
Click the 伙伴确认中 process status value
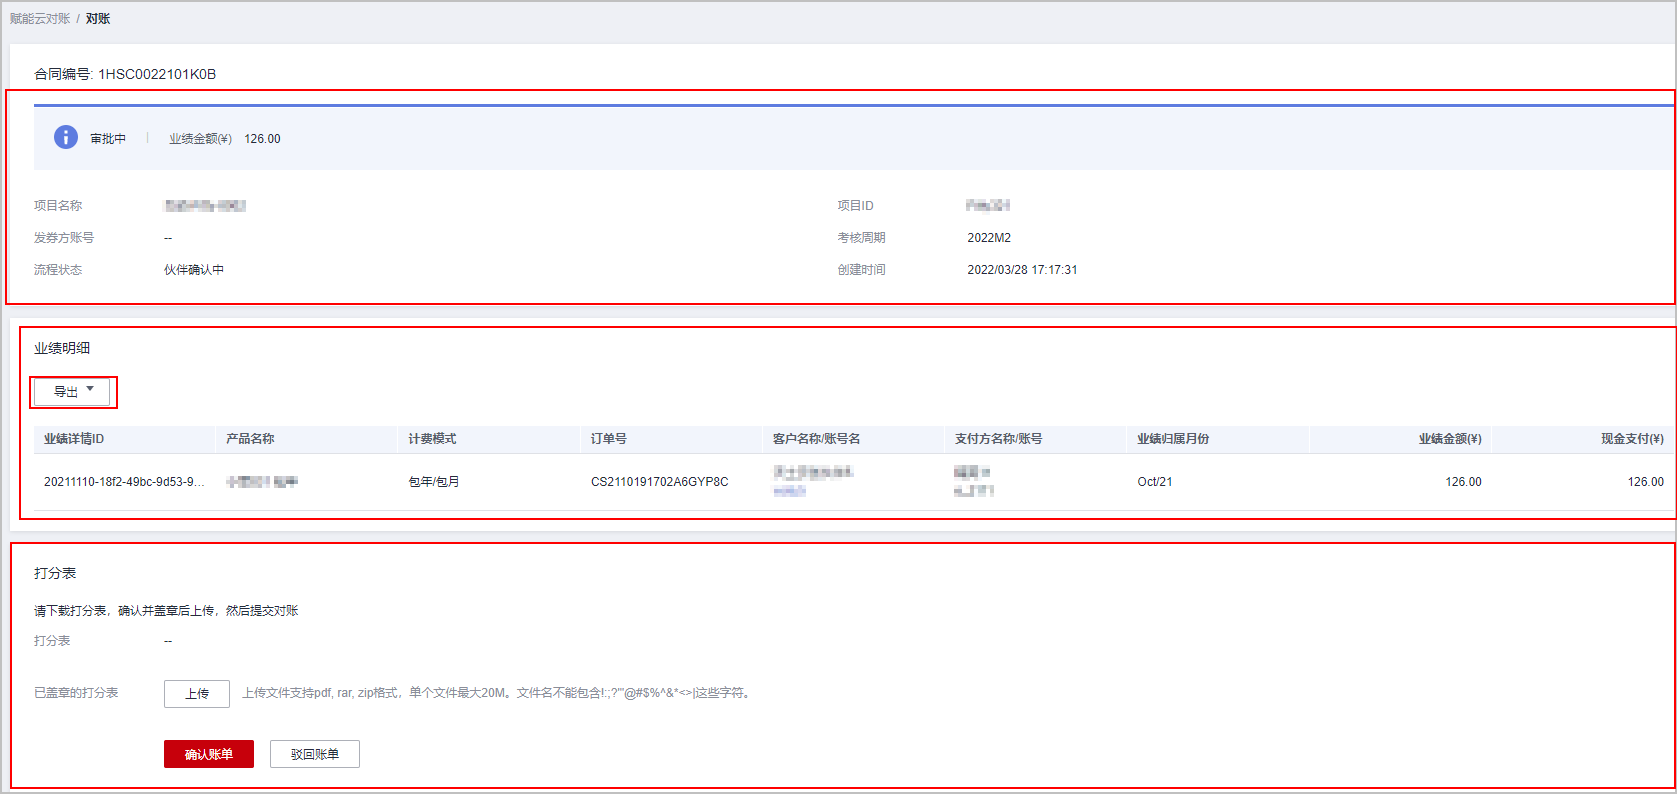pyautogui.click(x=194, y=270)
